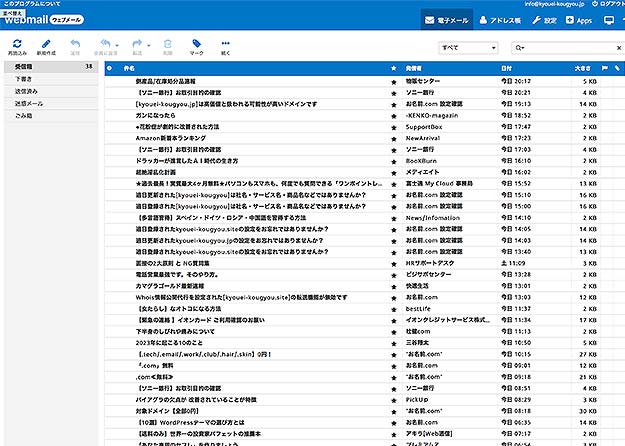Image resolution: width=625 pixels, height=446 pixels.
Task: Toggle star on the BookRburn message
Action: point(394,160)
